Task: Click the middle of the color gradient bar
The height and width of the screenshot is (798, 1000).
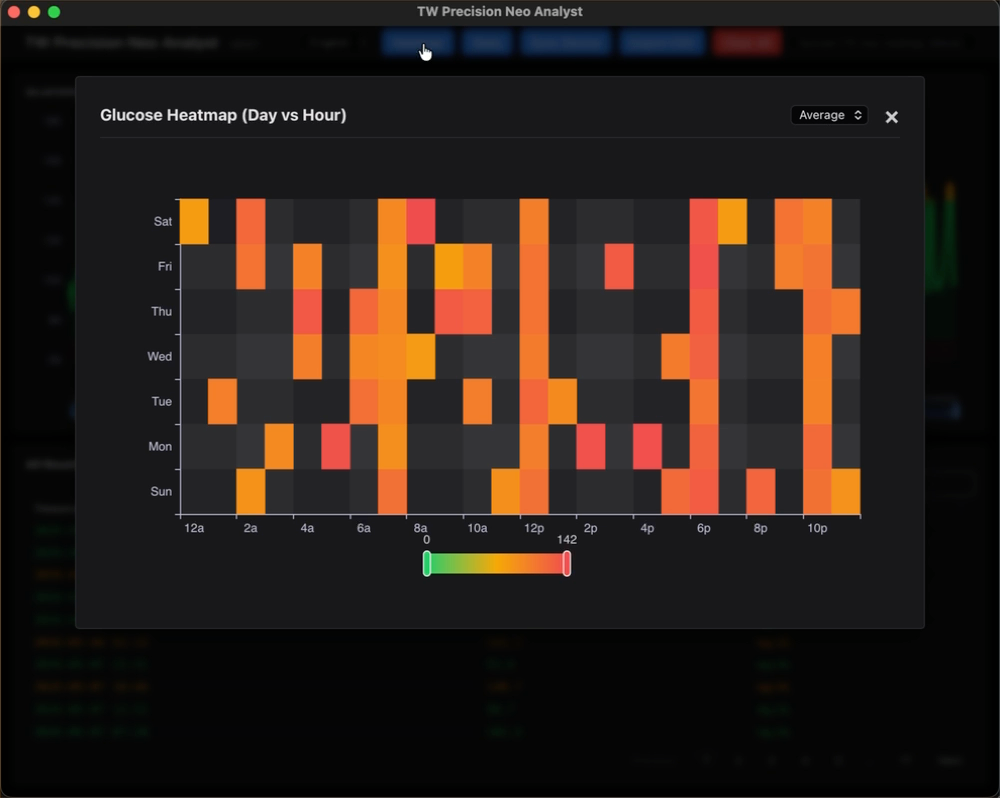Action: pyautogui.click(x=497, y=564)
